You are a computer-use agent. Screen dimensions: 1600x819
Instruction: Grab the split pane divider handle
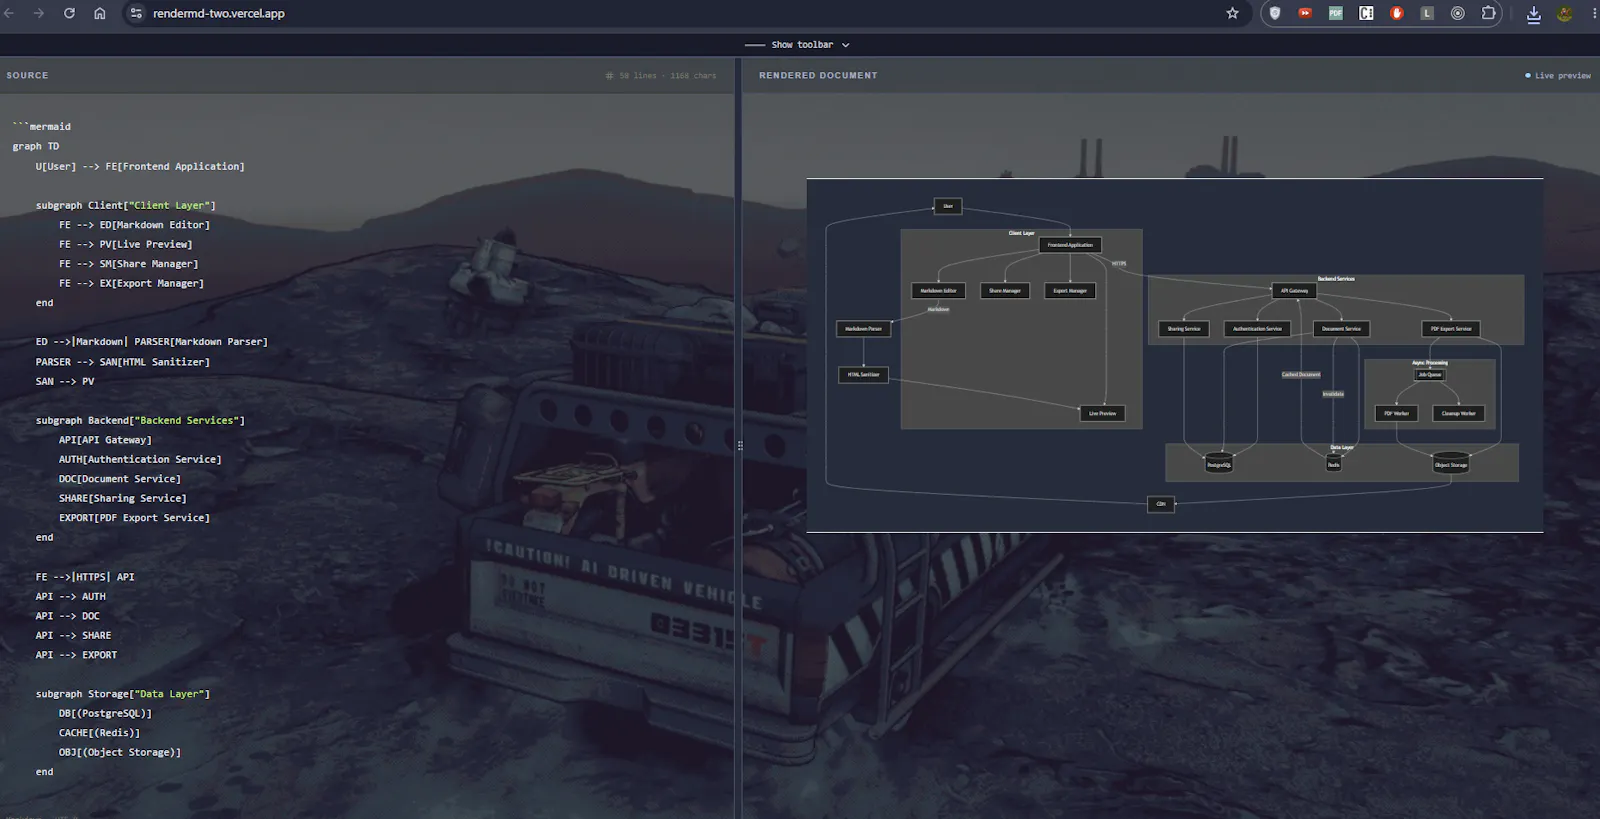(x=740, y=446)
